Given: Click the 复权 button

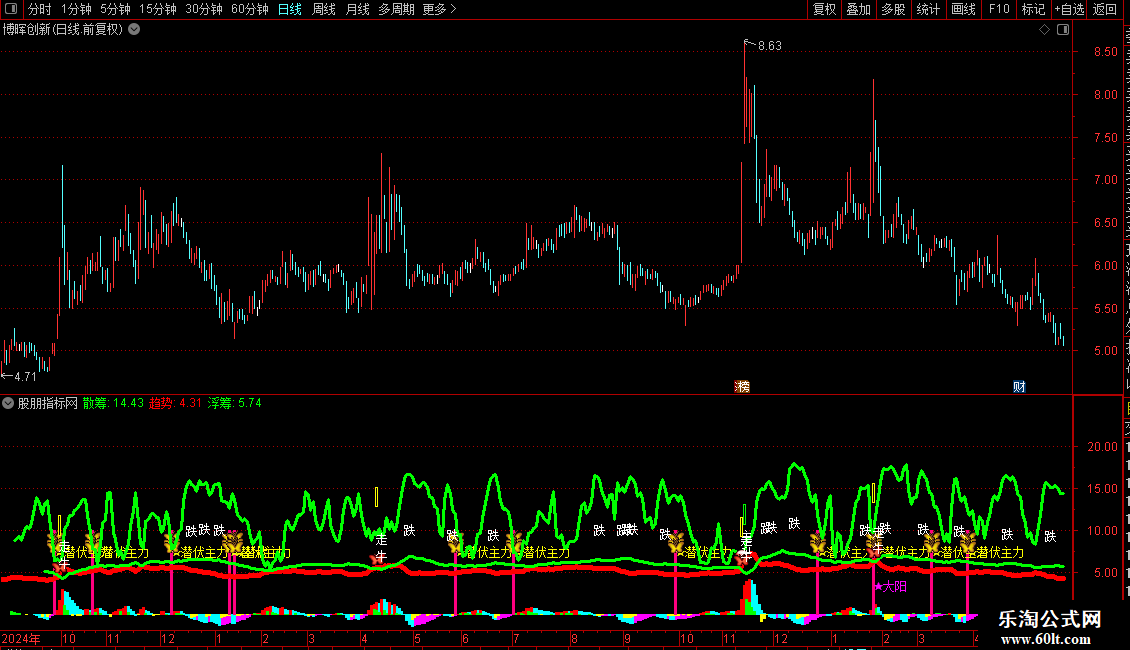Looking at the screenshot, I should click(824, 9).
